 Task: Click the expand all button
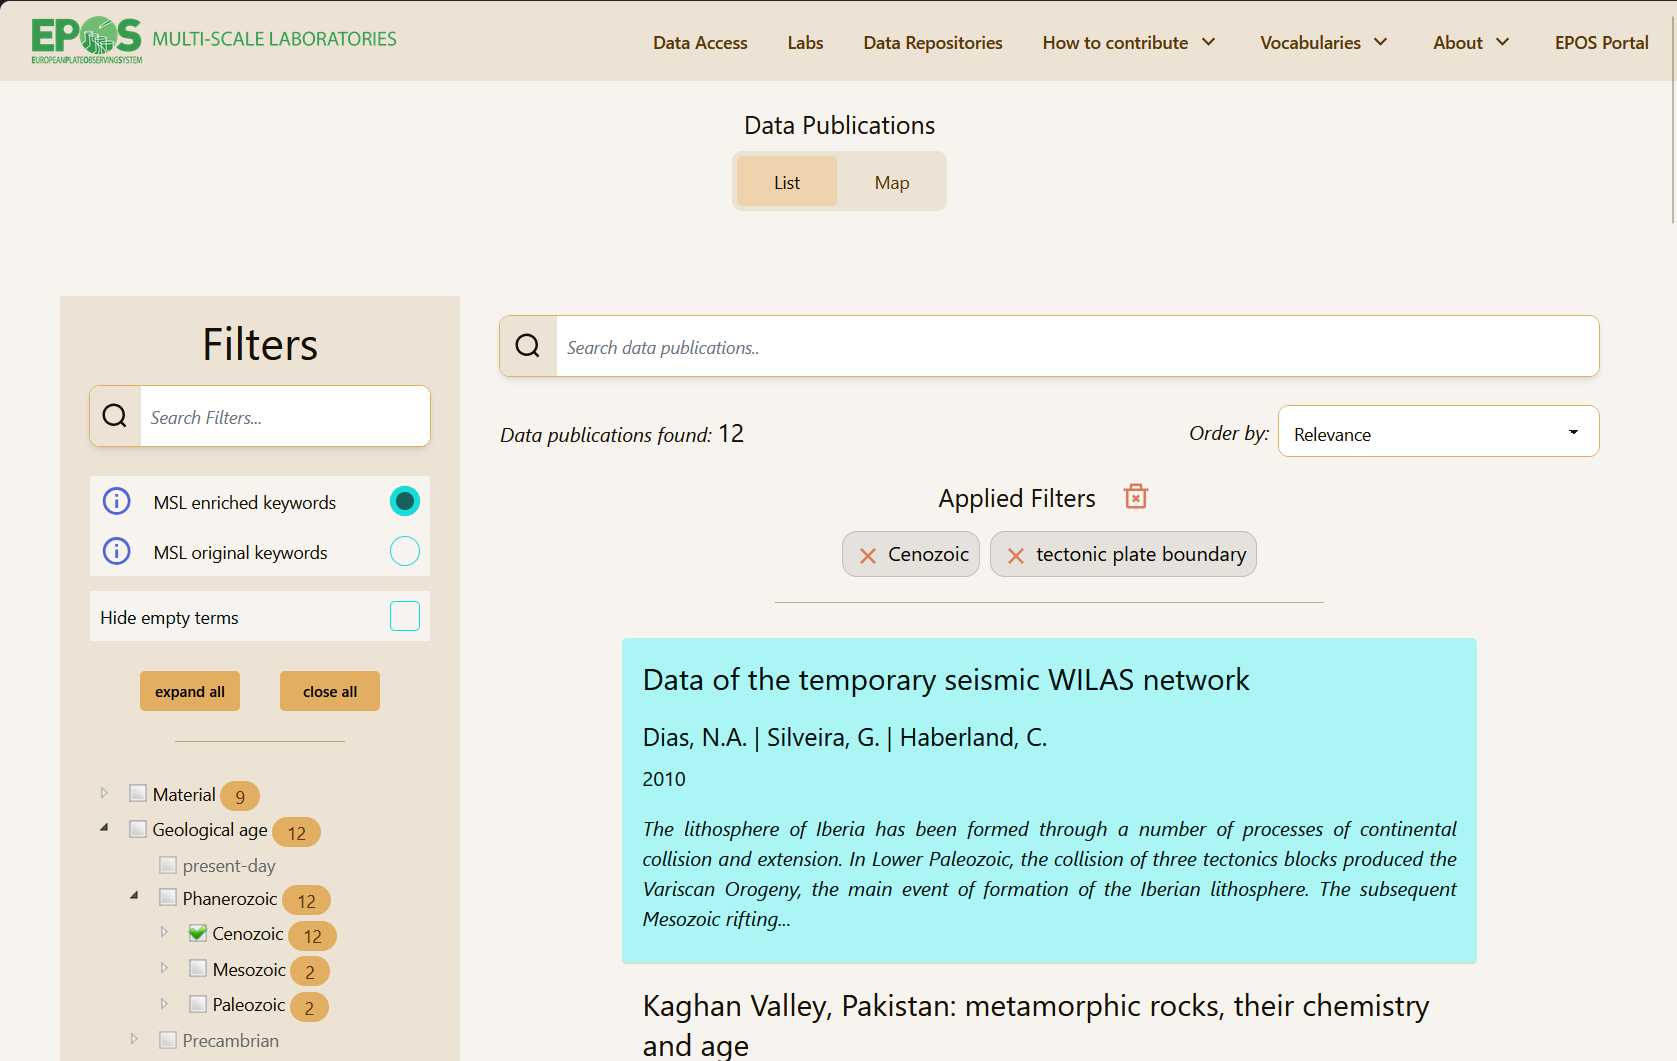190,691
